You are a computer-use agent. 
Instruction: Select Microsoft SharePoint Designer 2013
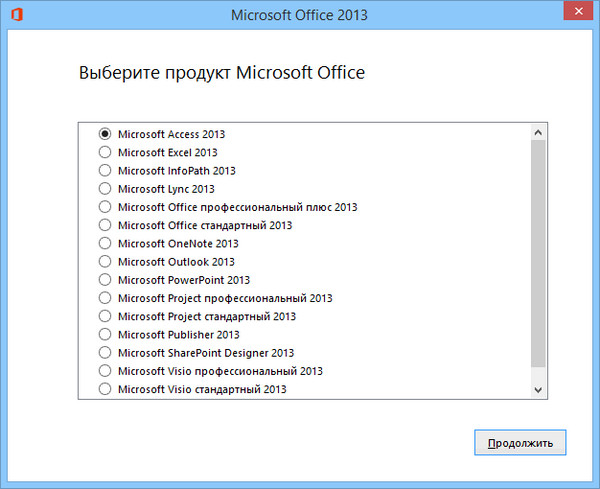click(105, 353)
